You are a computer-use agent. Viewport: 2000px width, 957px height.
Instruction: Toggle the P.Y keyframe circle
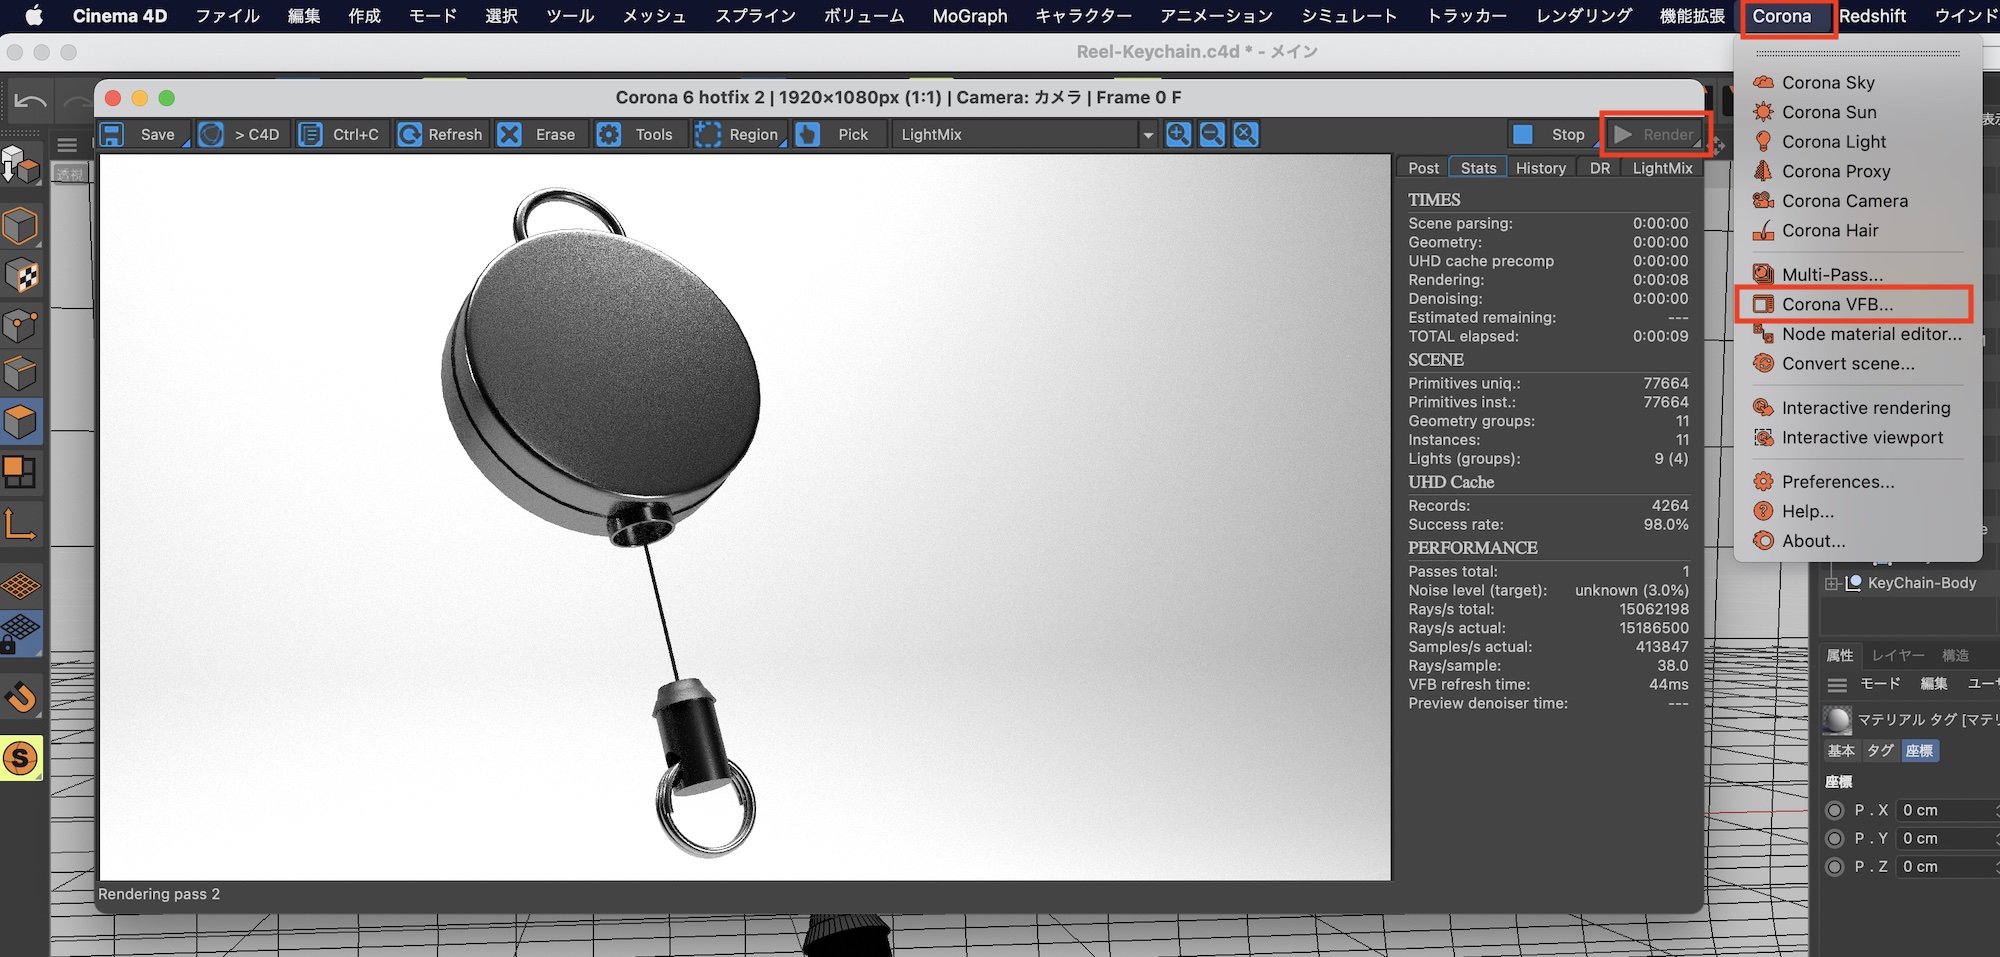pyautogui.click(x=1835, y=838)
